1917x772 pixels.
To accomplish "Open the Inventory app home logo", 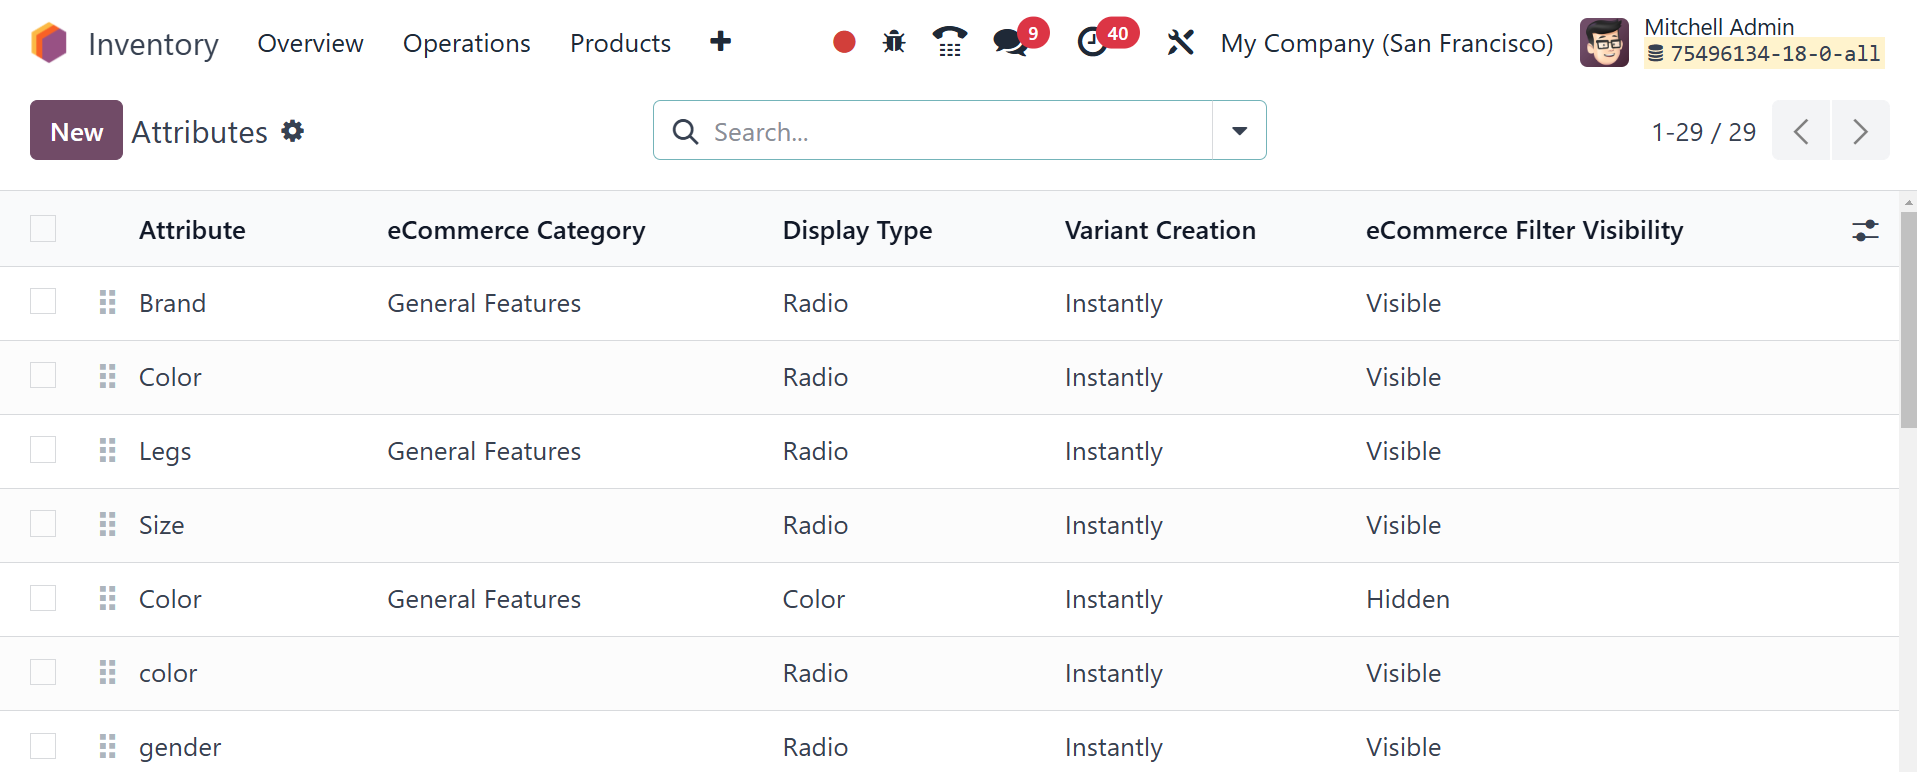I will tap(49, 44).
